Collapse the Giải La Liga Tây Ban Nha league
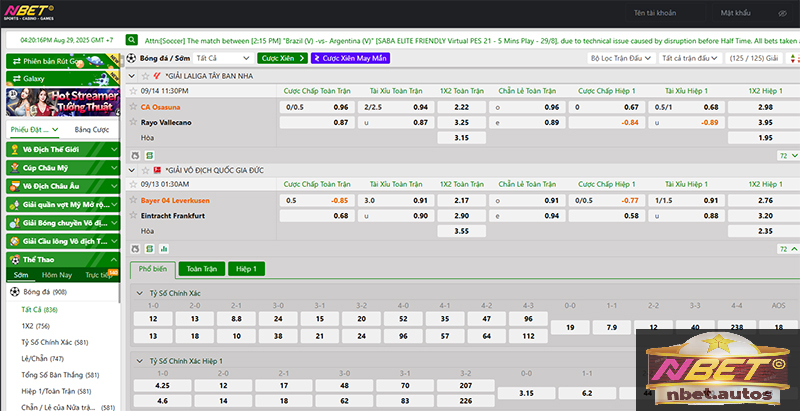This screenshot has width=800, height=411. [133, 76]
